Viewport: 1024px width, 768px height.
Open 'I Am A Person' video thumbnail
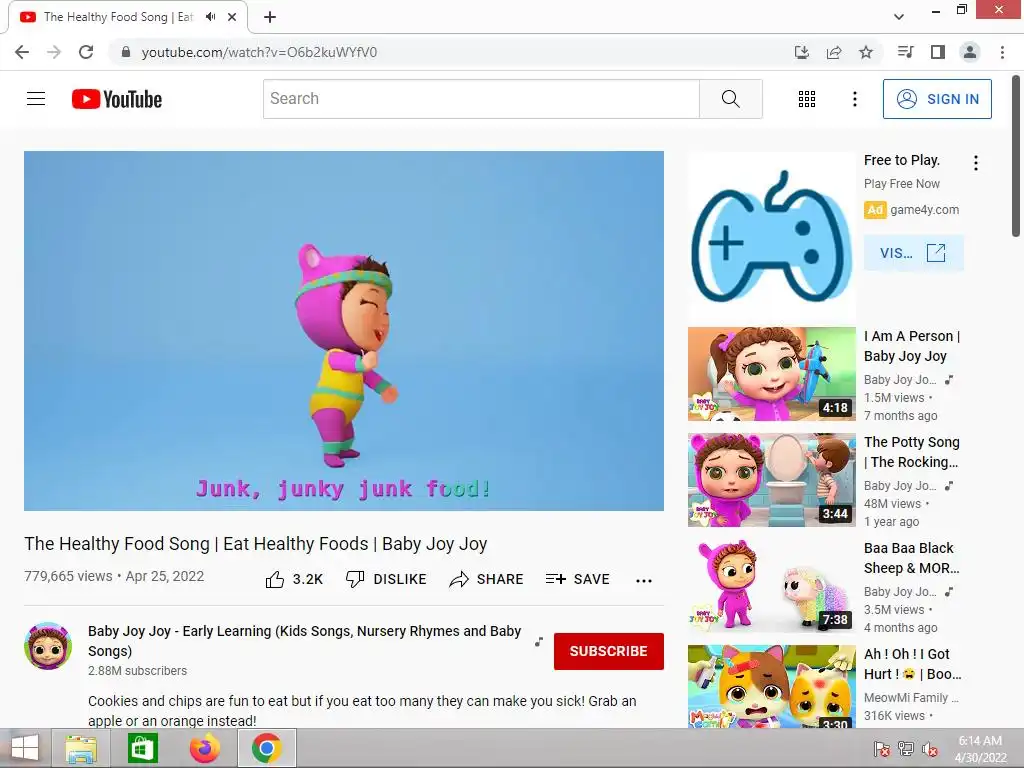coord(771,374)
